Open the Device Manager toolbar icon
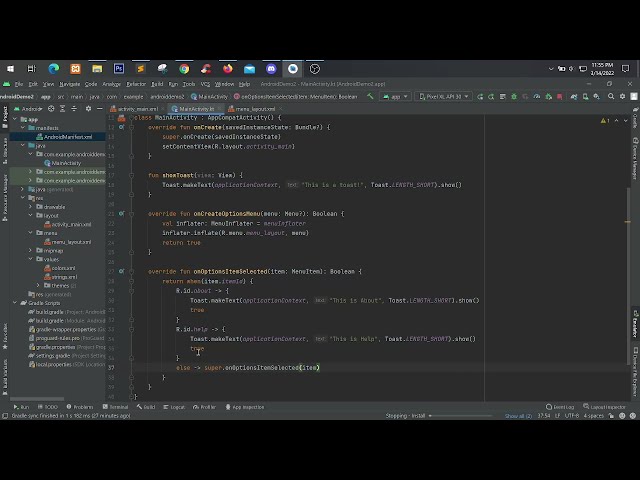The height and width of the screenshot is (480, 640). pyautogui.click(x=585, y=97)
